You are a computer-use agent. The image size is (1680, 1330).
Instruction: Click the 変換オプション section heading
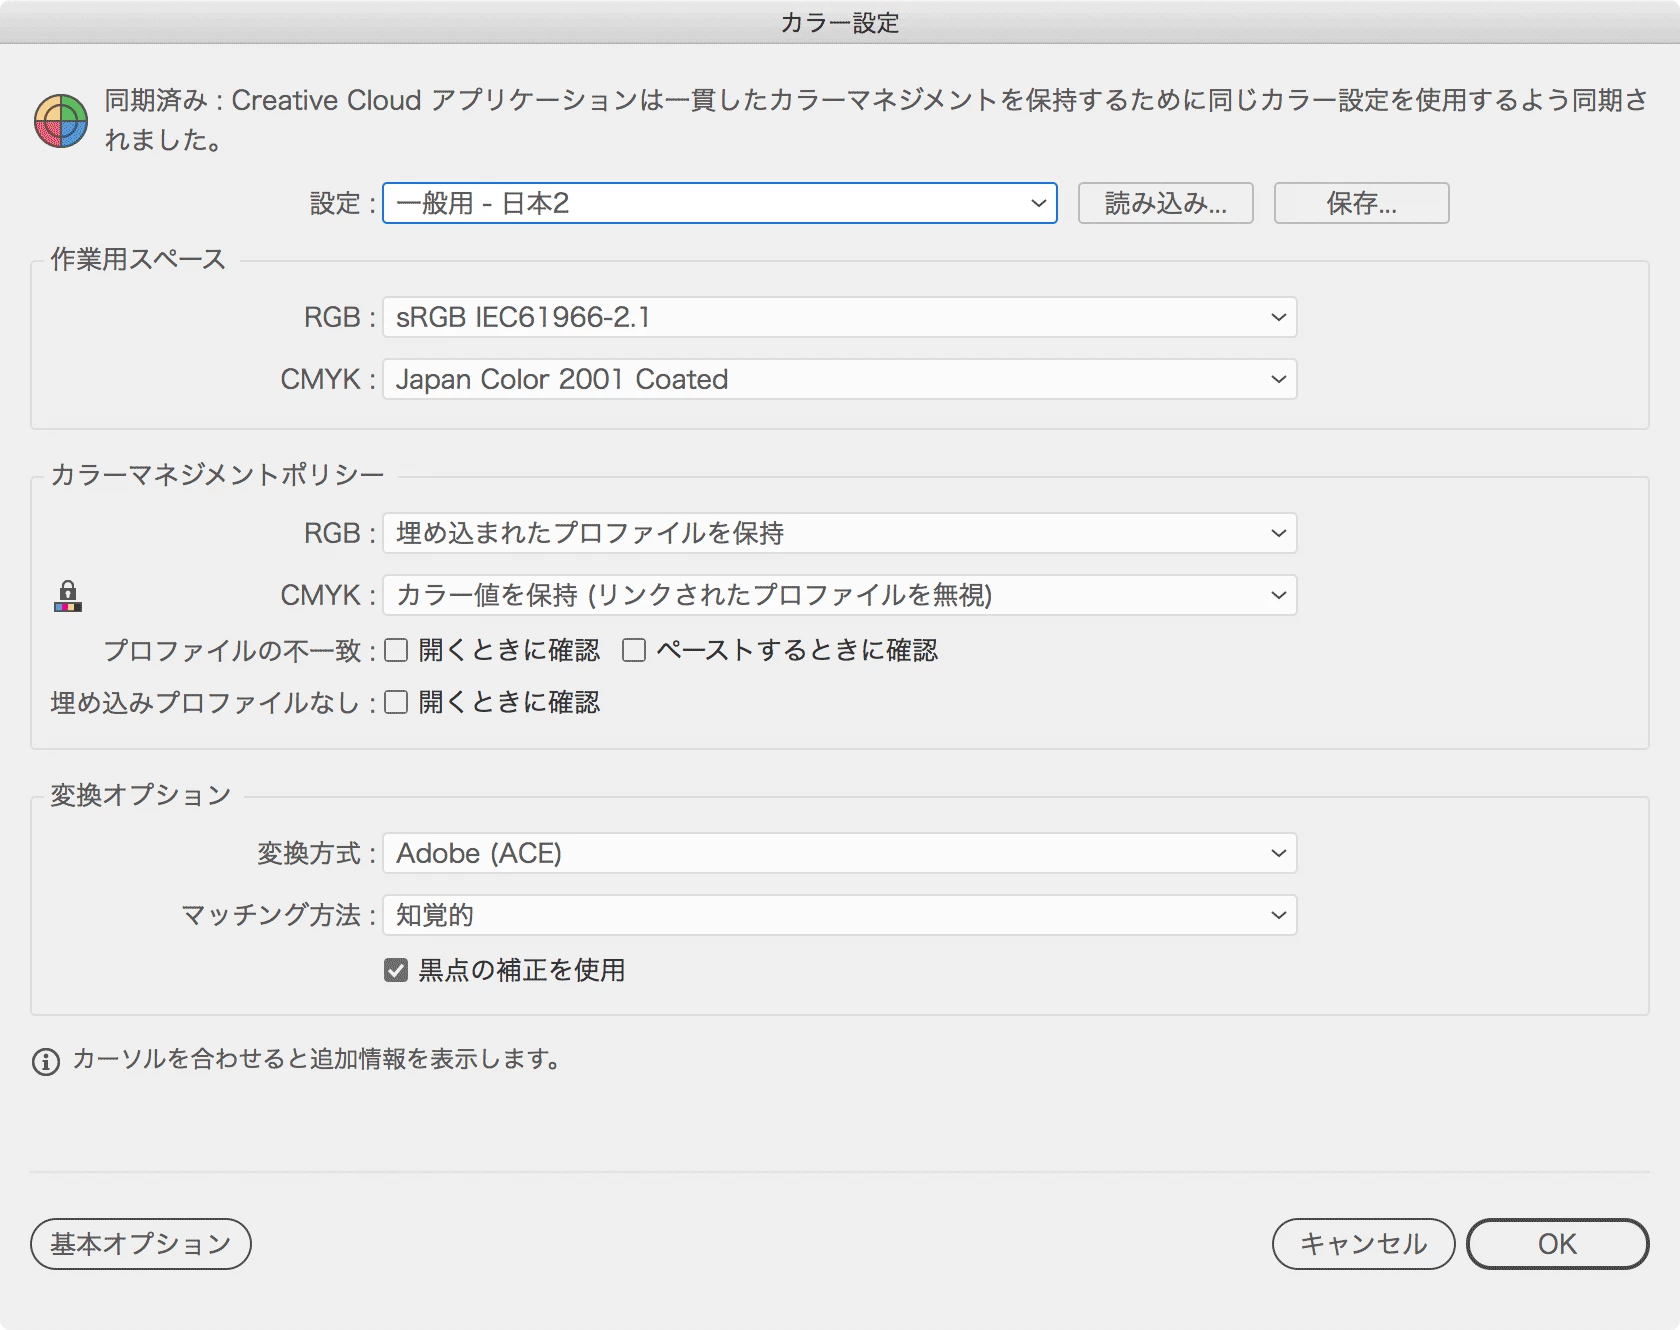click(x=141, y=795)
